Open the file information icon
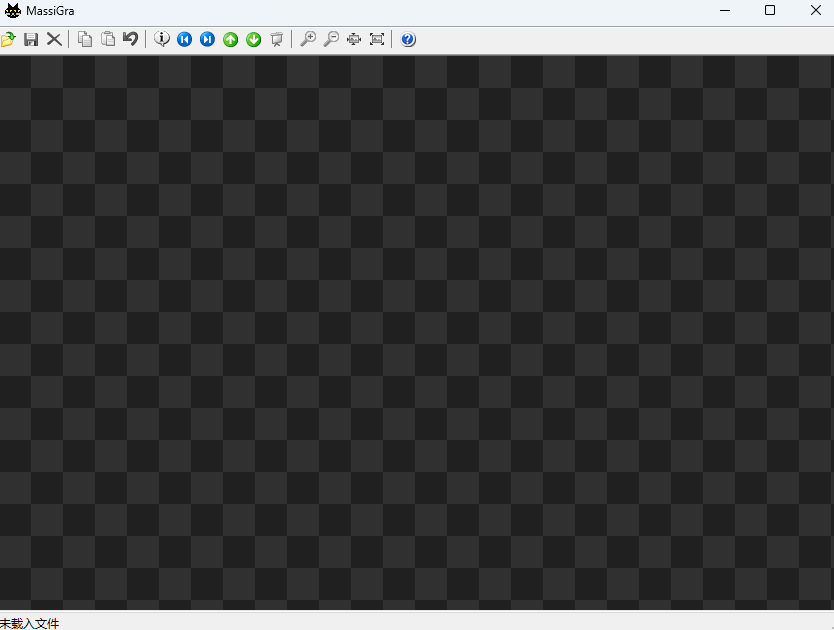Viewport: 834px width, 630px height. [162, 39]
